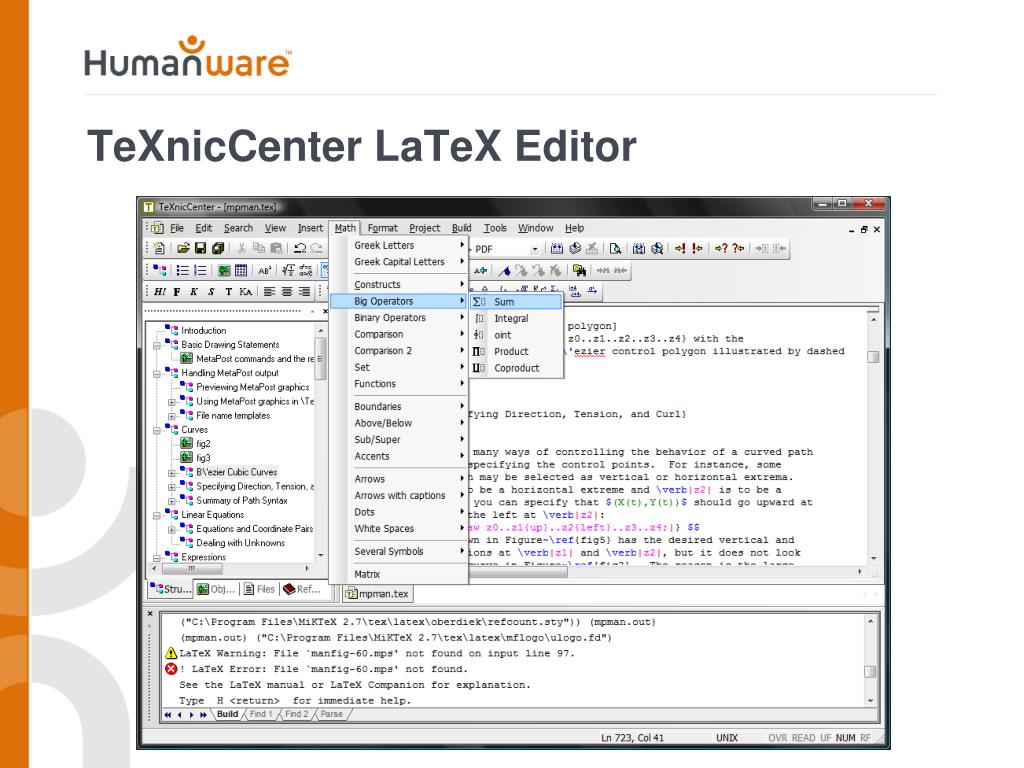Apply small caps with KA icon

coord(246,292)
